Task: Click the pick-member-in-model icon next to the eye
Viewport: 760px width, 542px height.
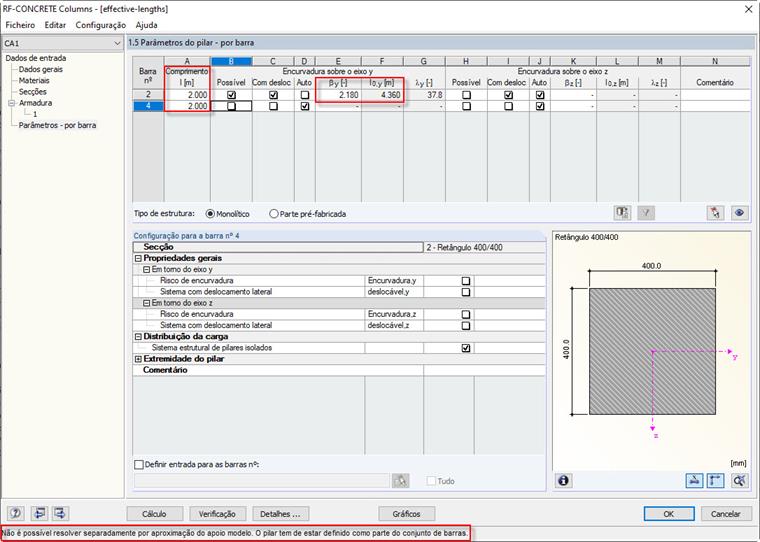Action: 715,213
